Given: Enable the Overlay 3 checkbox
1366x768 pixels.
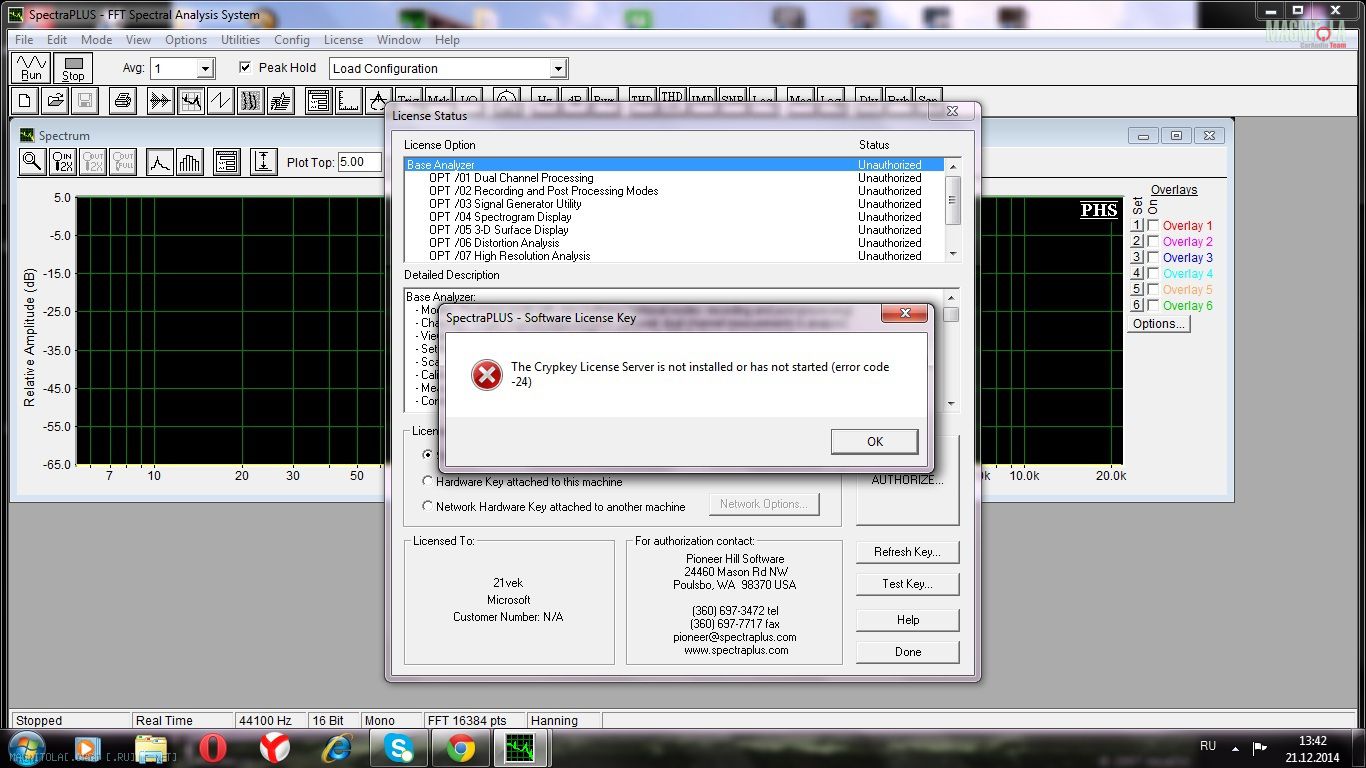Looking at the screenshot, I should tap(1153, 258).
